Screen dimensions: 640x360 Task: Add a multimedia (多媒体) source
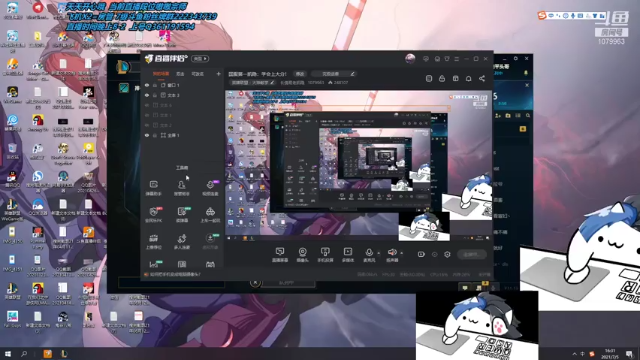pos(348,254)
